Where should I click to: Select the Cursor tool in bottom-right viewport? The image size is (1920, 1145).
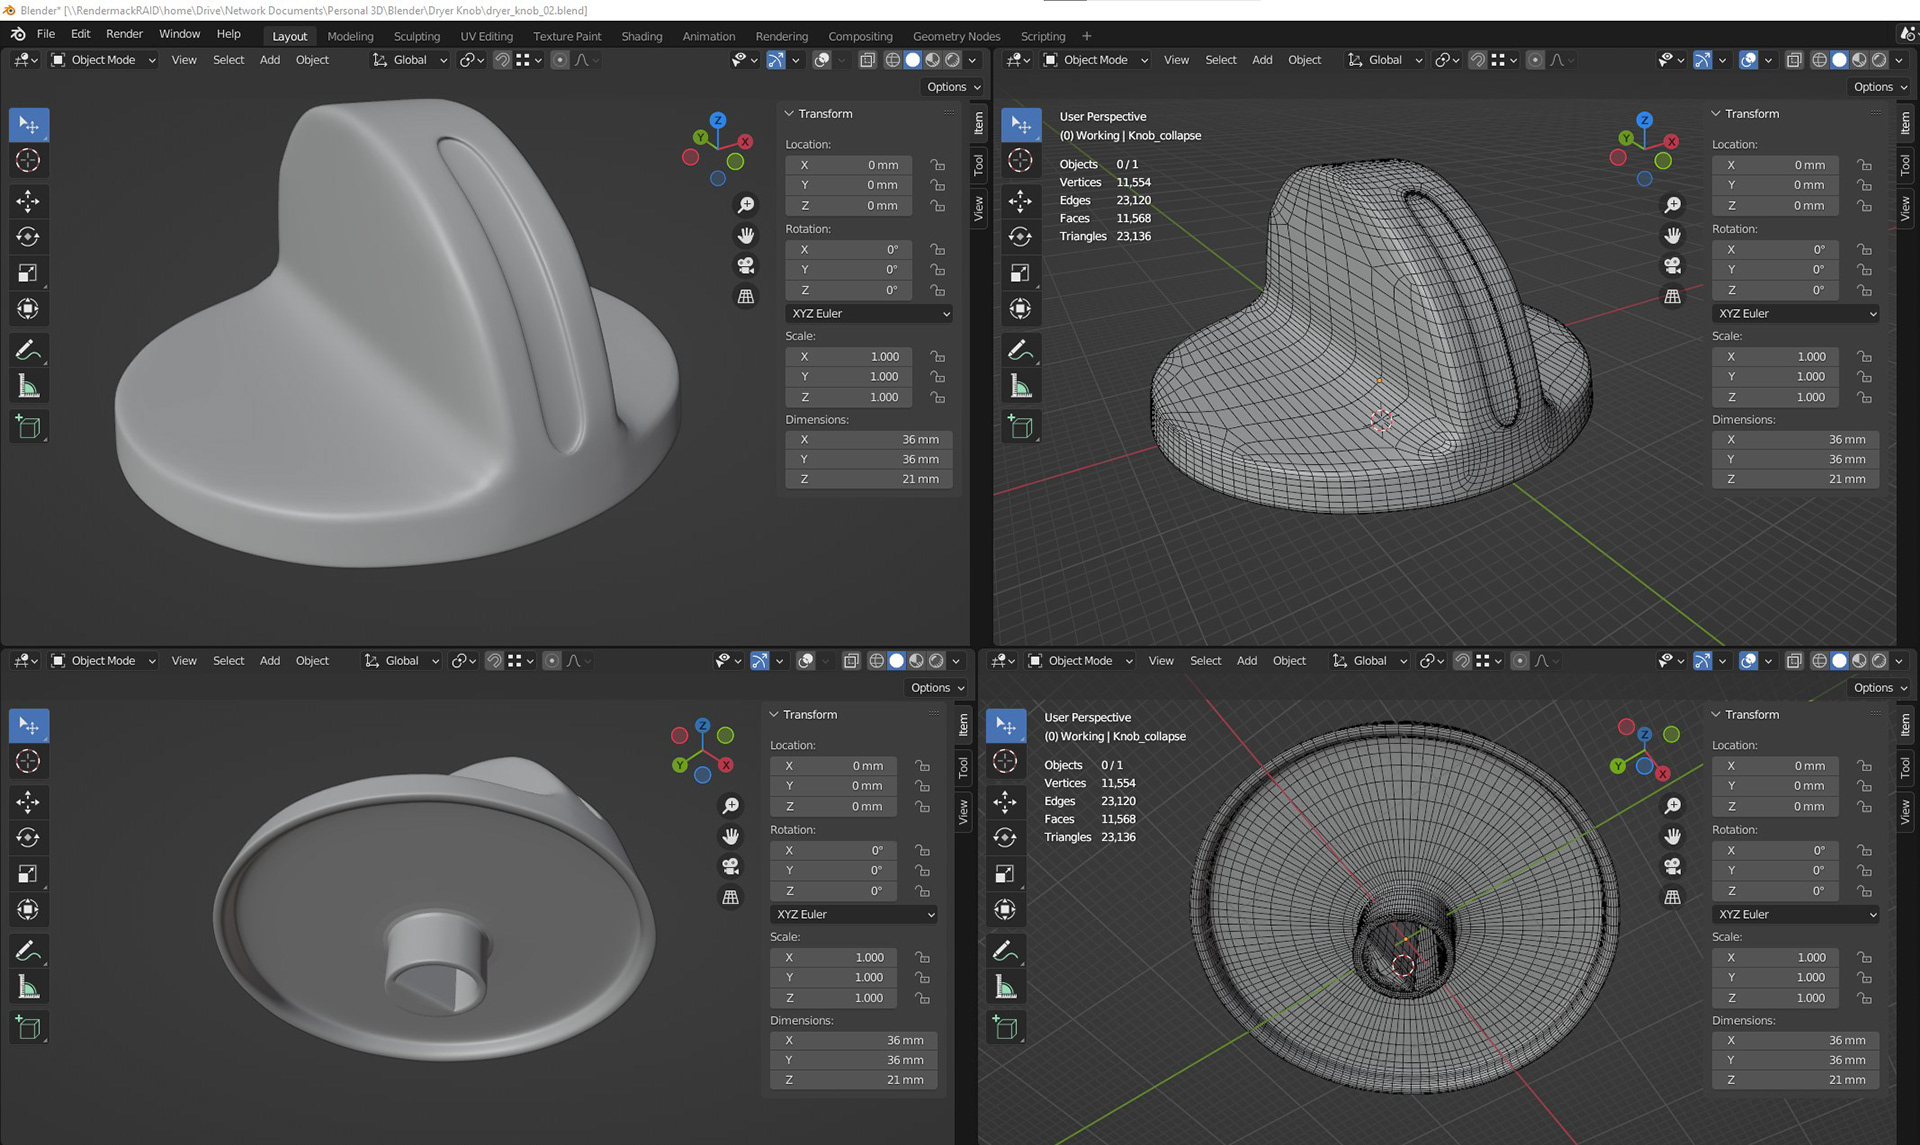[1005, 762]
